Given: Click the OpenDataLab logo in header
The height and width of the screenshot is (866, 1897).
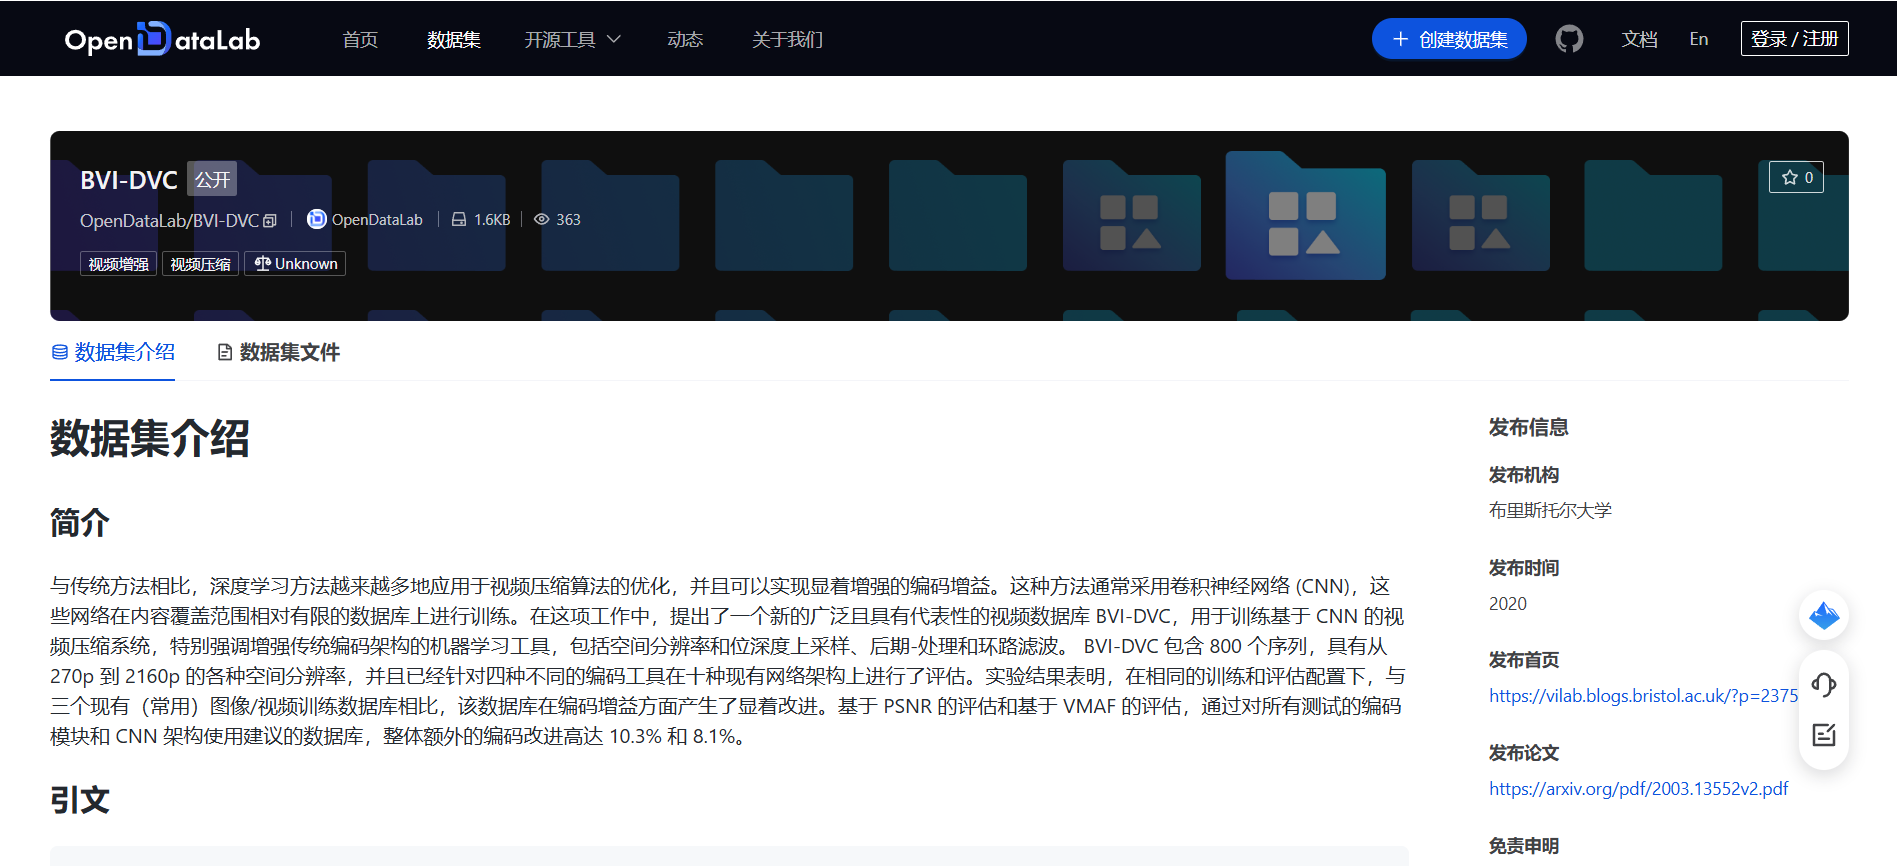Looking at the screenshot, I should click(162, 39).
